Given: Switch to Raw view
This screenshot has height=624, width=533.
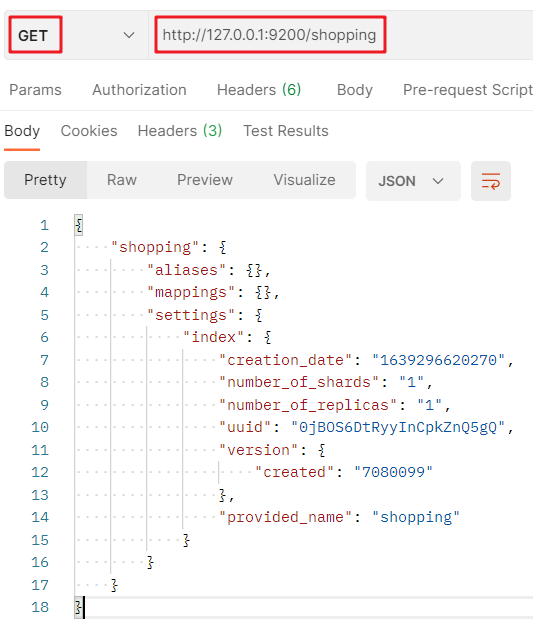Looking at the screenshot, I should coord(122,180).
